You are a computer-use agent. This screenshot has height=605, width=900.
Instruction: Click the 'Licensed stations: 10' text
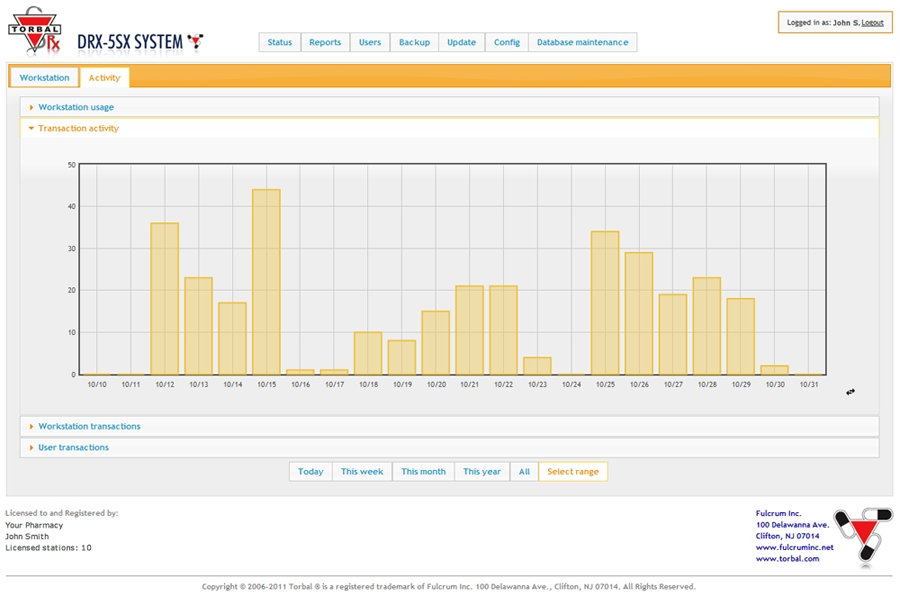click(48, 548)
